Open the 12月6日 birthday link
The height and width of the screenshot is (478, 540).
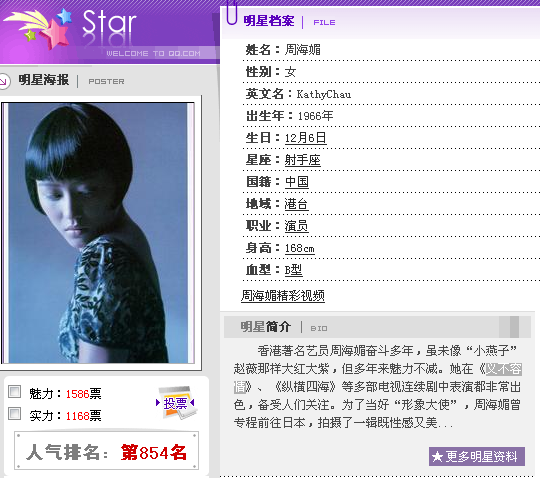click(x=305, y=138)
